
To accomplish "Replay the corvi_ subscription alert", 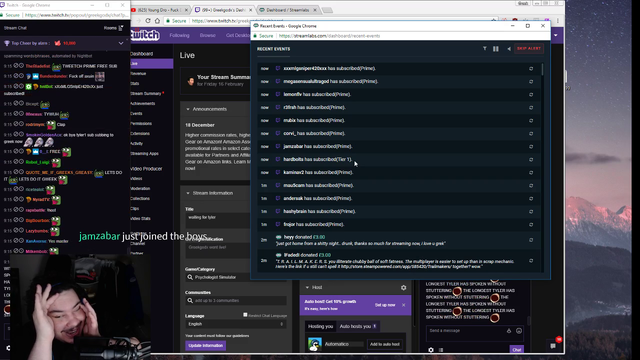I will coord(531,133).
